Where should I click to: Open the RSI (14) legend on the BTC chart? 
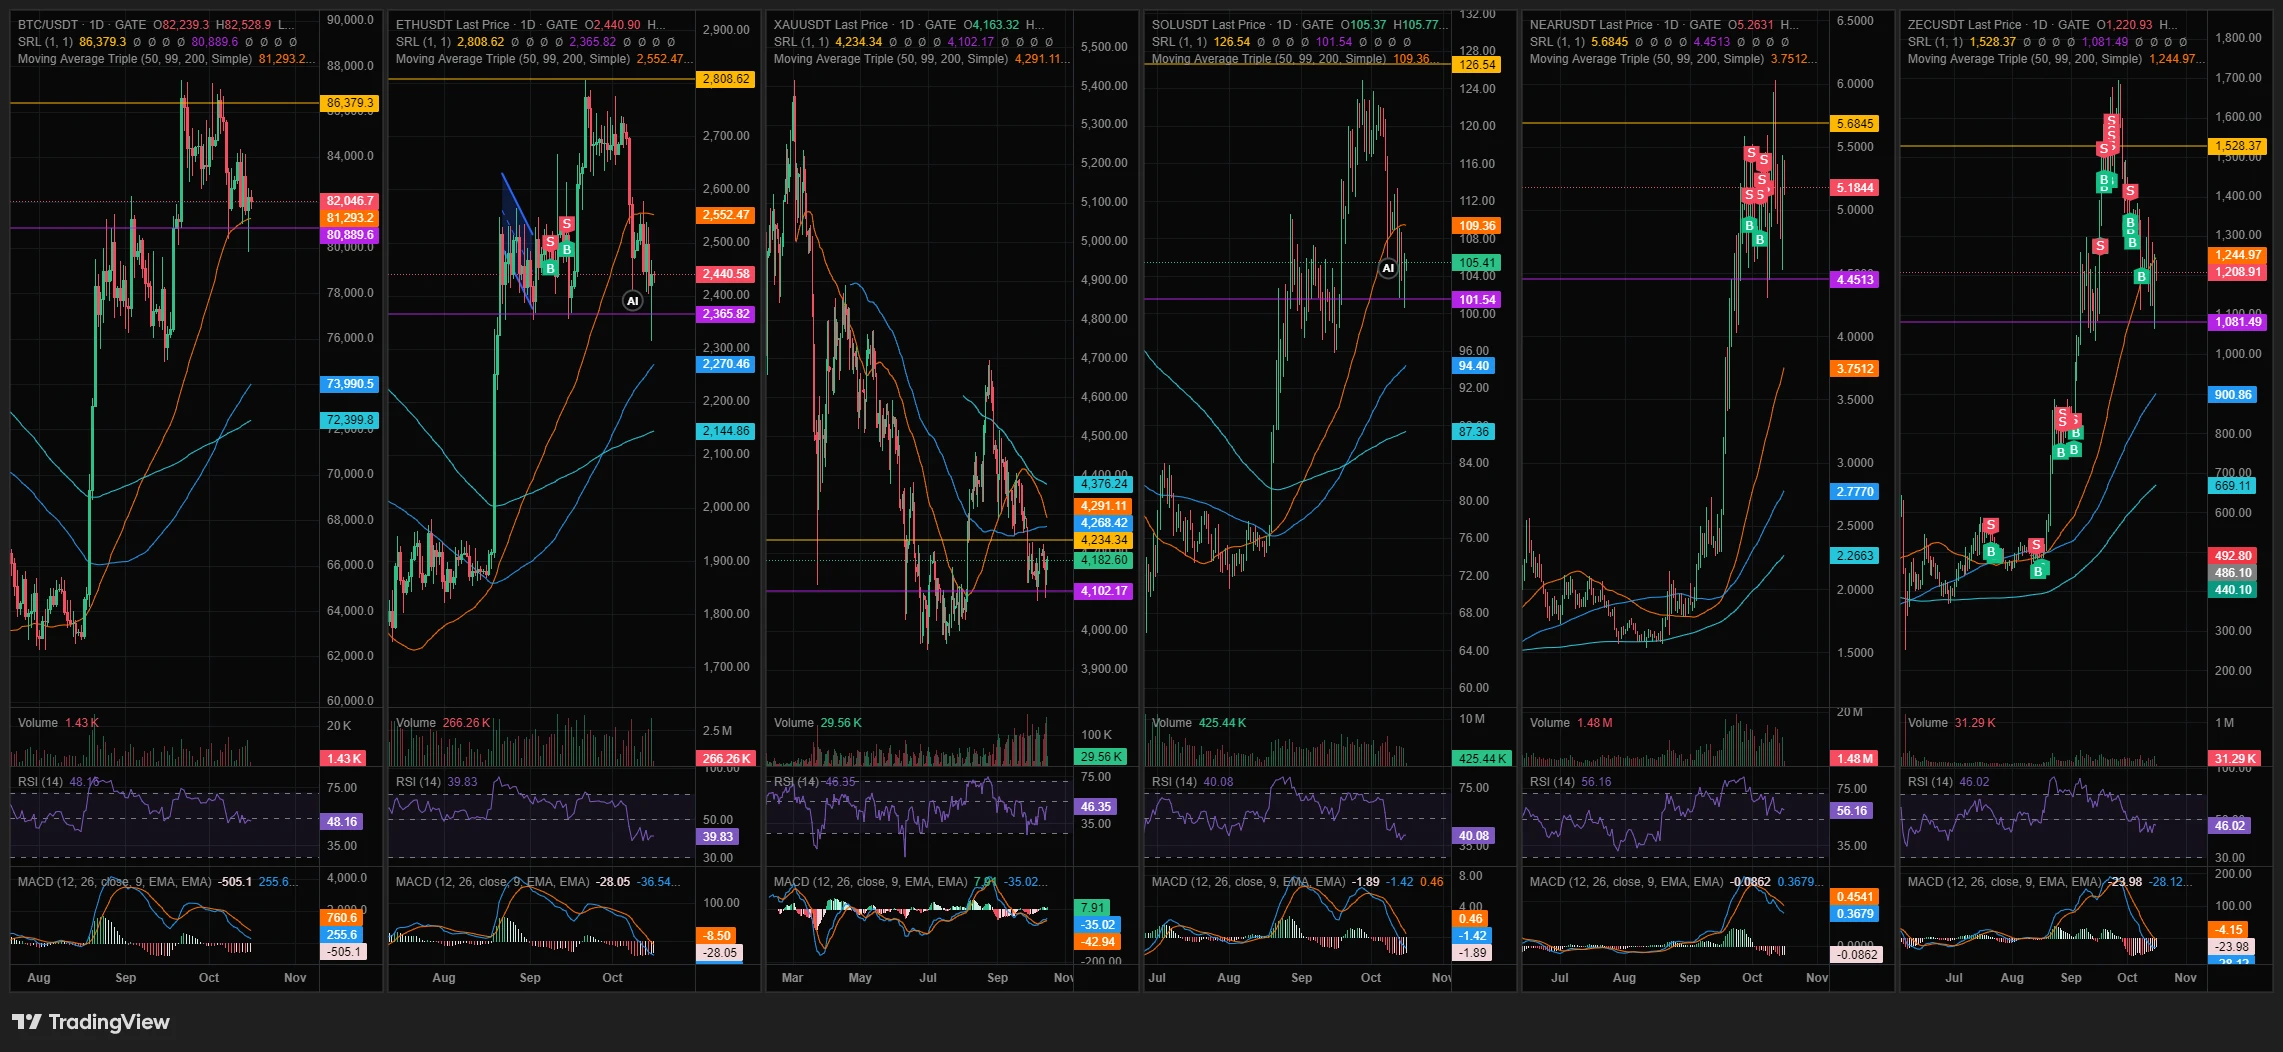40,782
